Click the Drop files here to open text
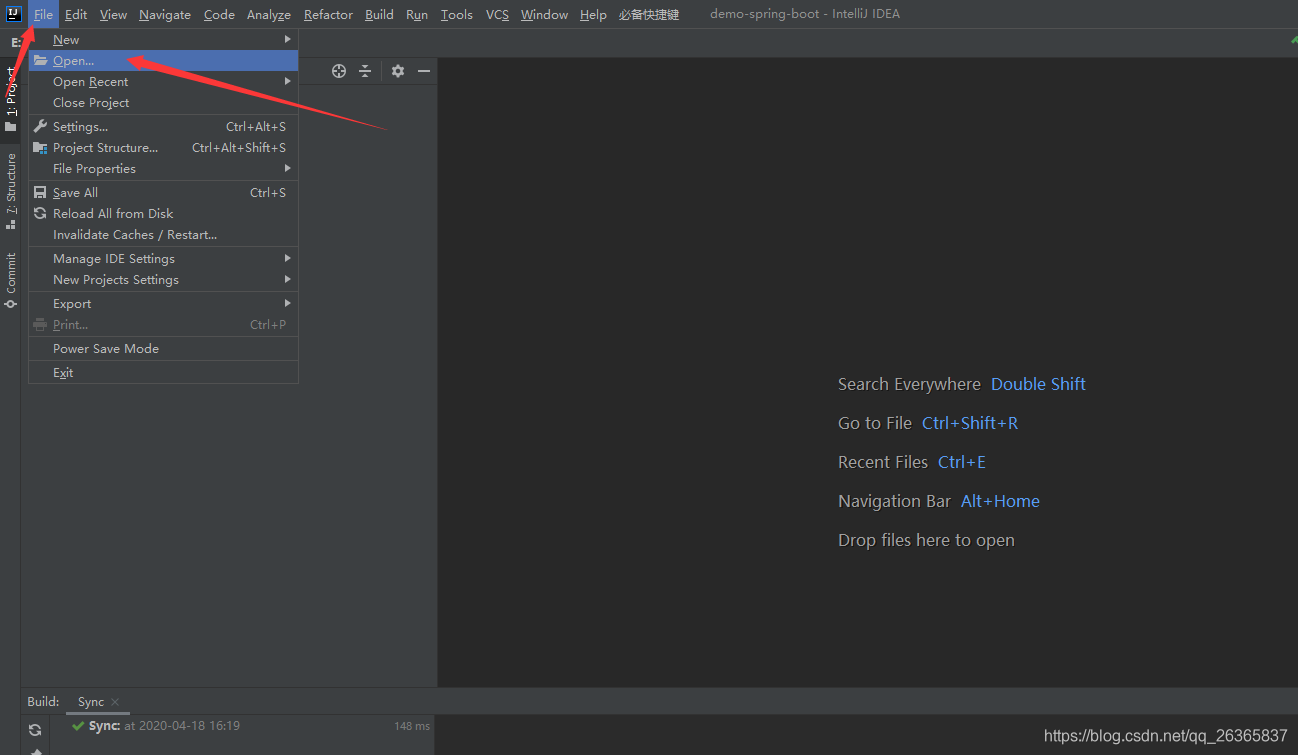1298x755 pixels. click(926, 540)
